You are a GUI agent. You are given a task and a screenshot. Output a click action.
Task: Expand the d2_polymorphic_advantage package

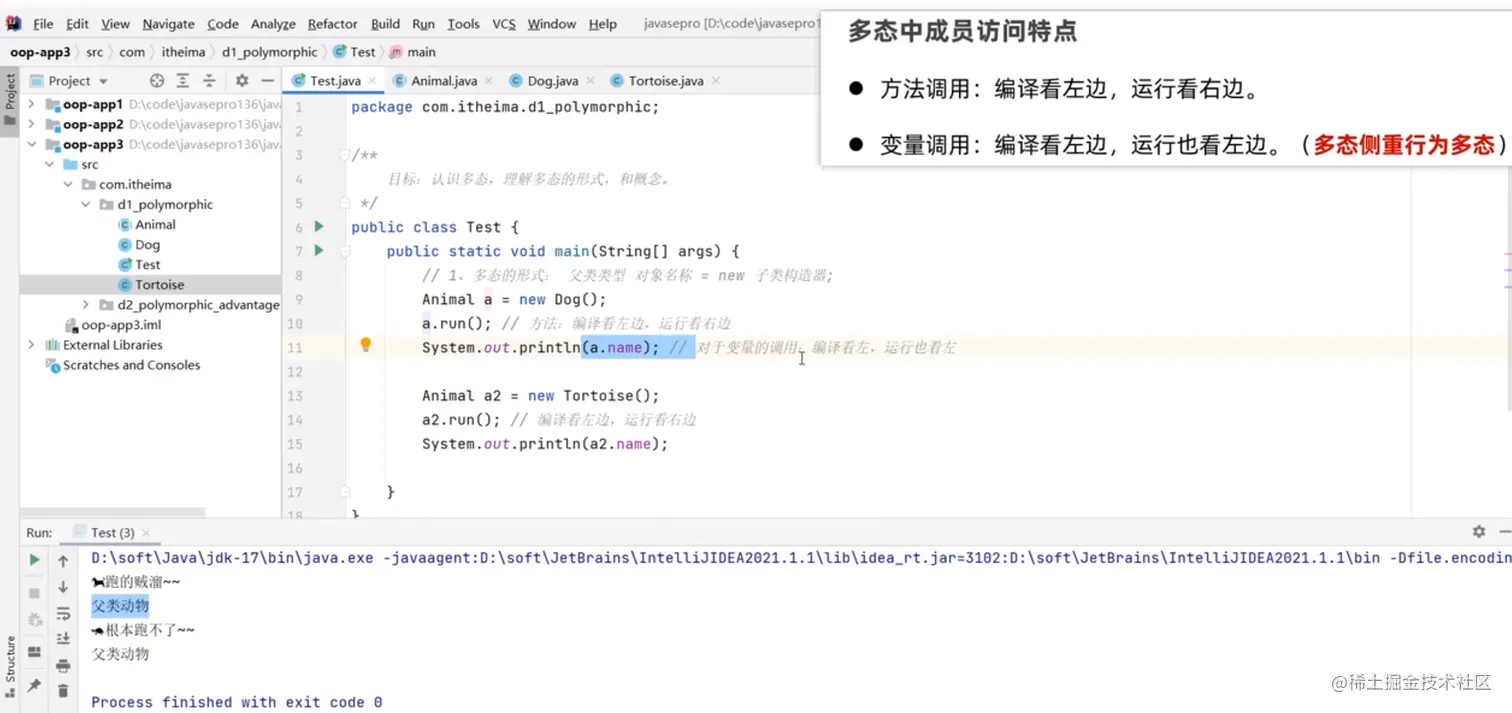pos(86,304)
